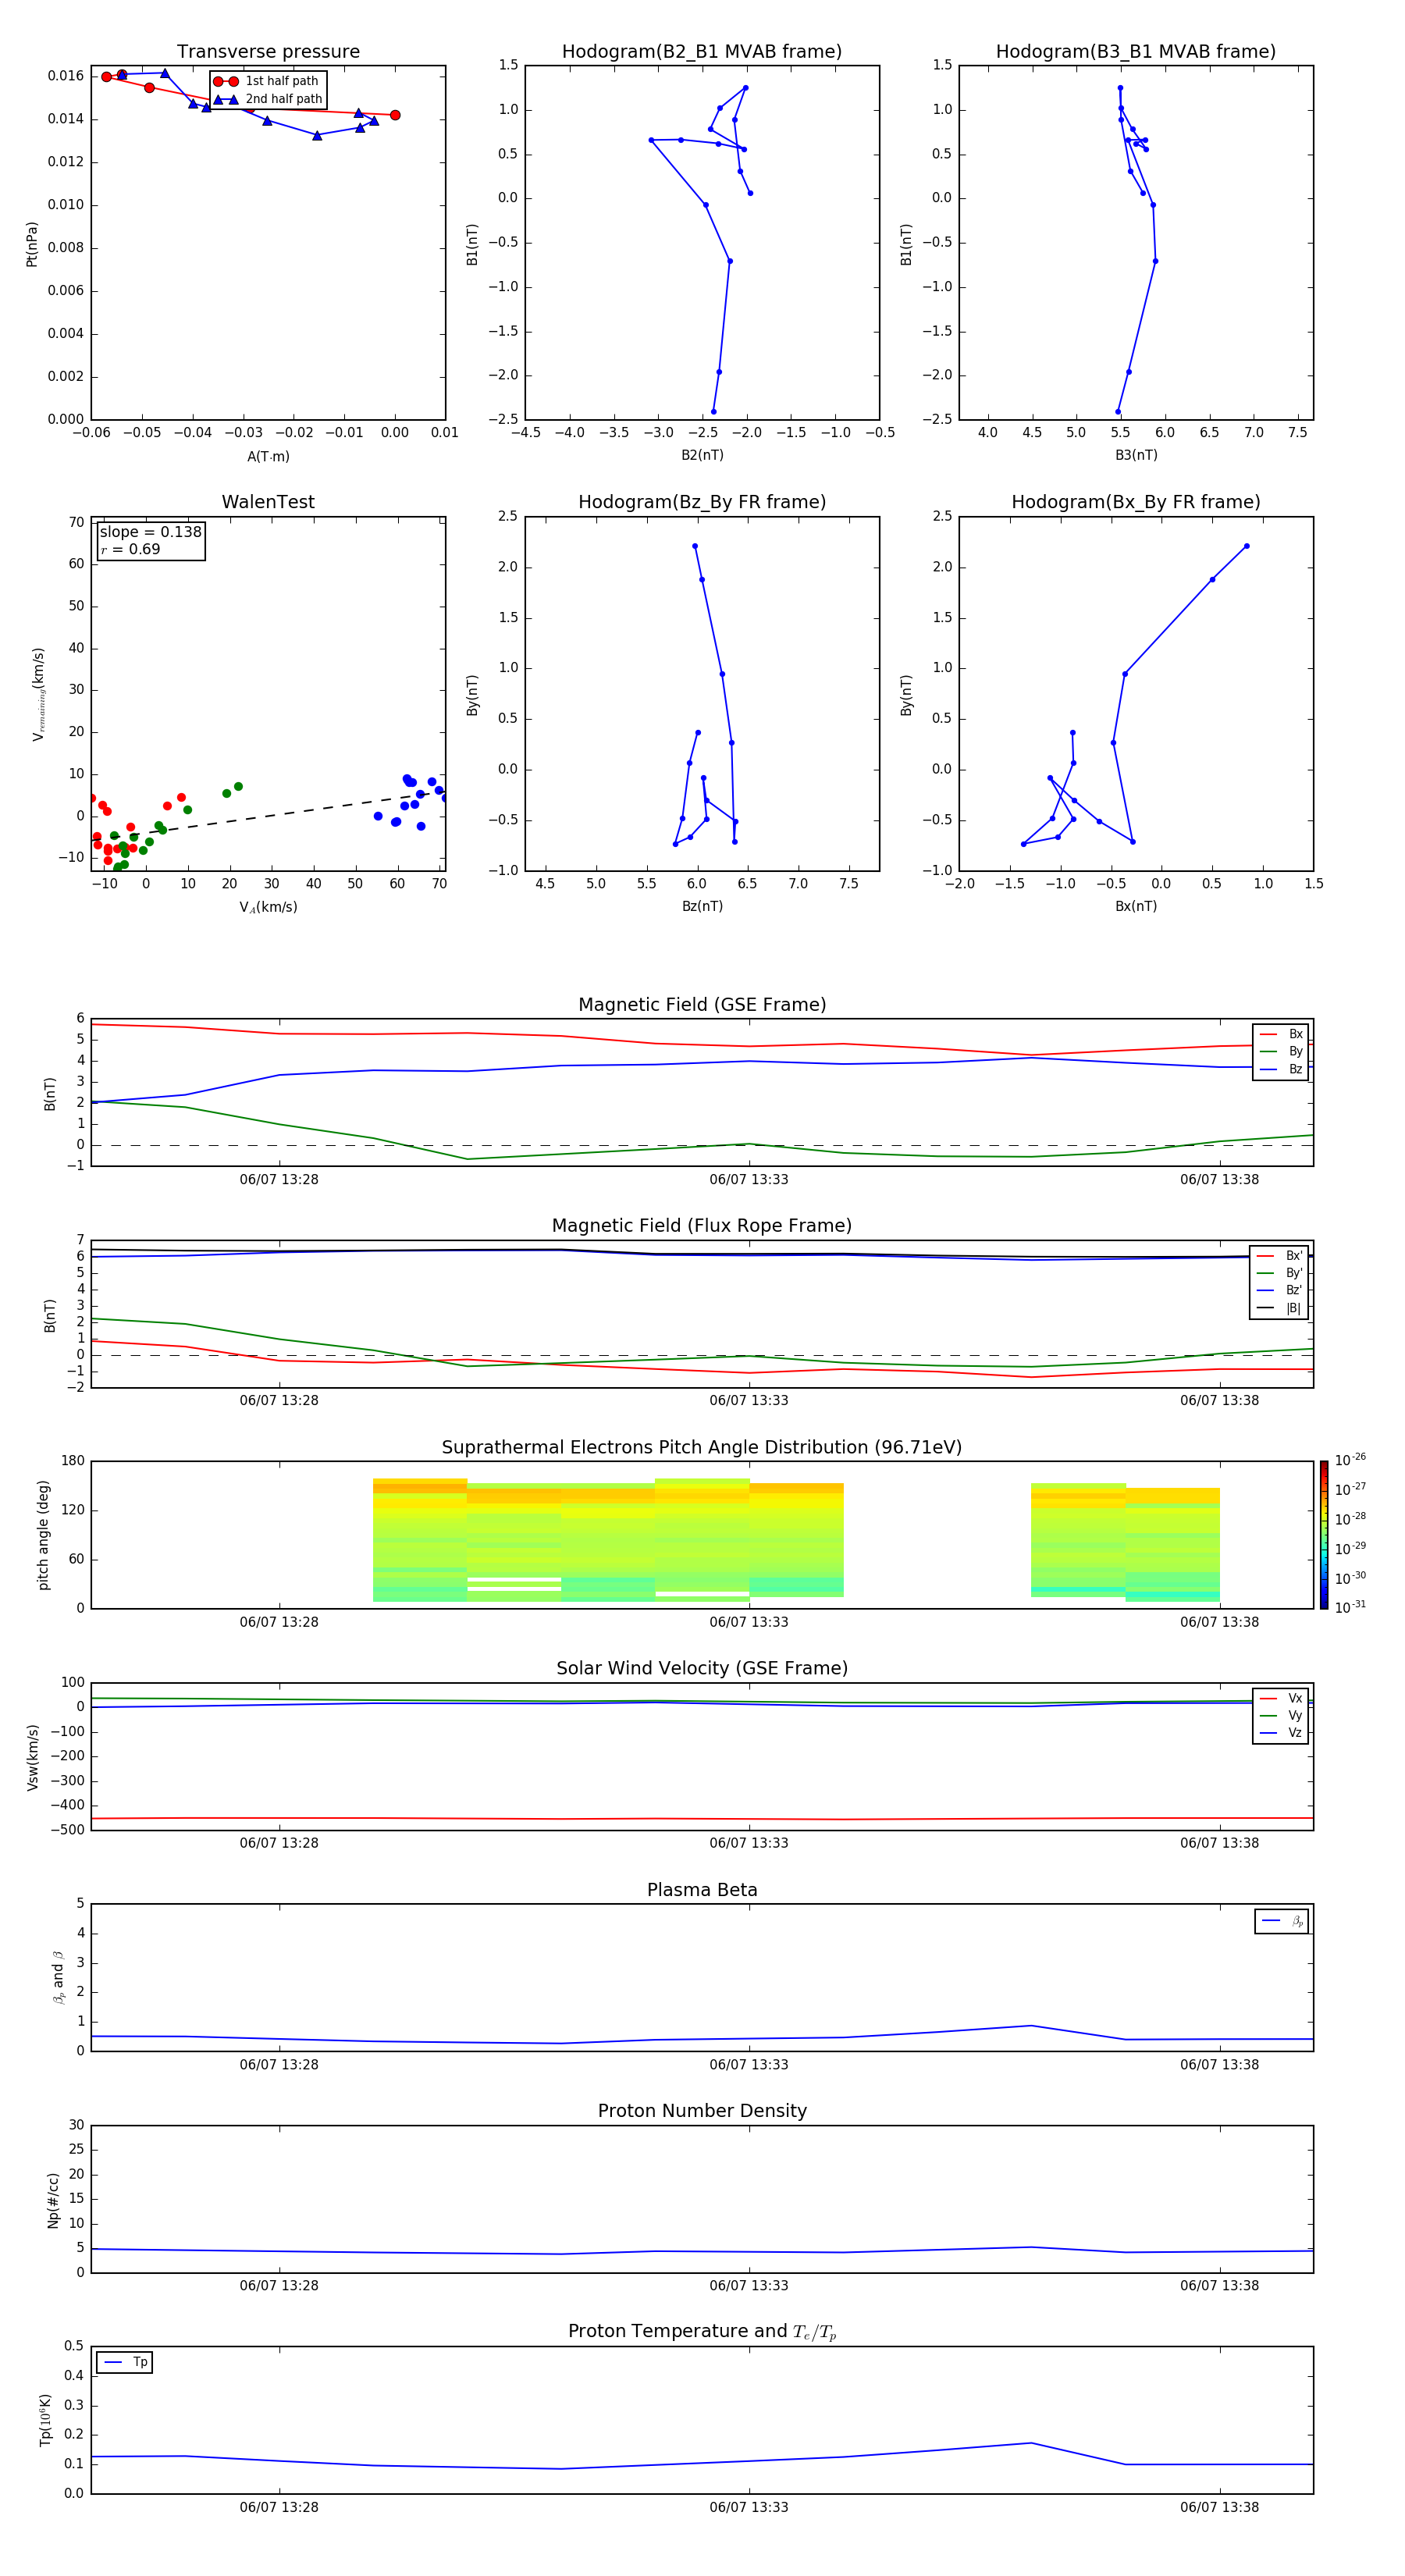Click 'A(T·m)' x-axis label

(x=268, y=457)
